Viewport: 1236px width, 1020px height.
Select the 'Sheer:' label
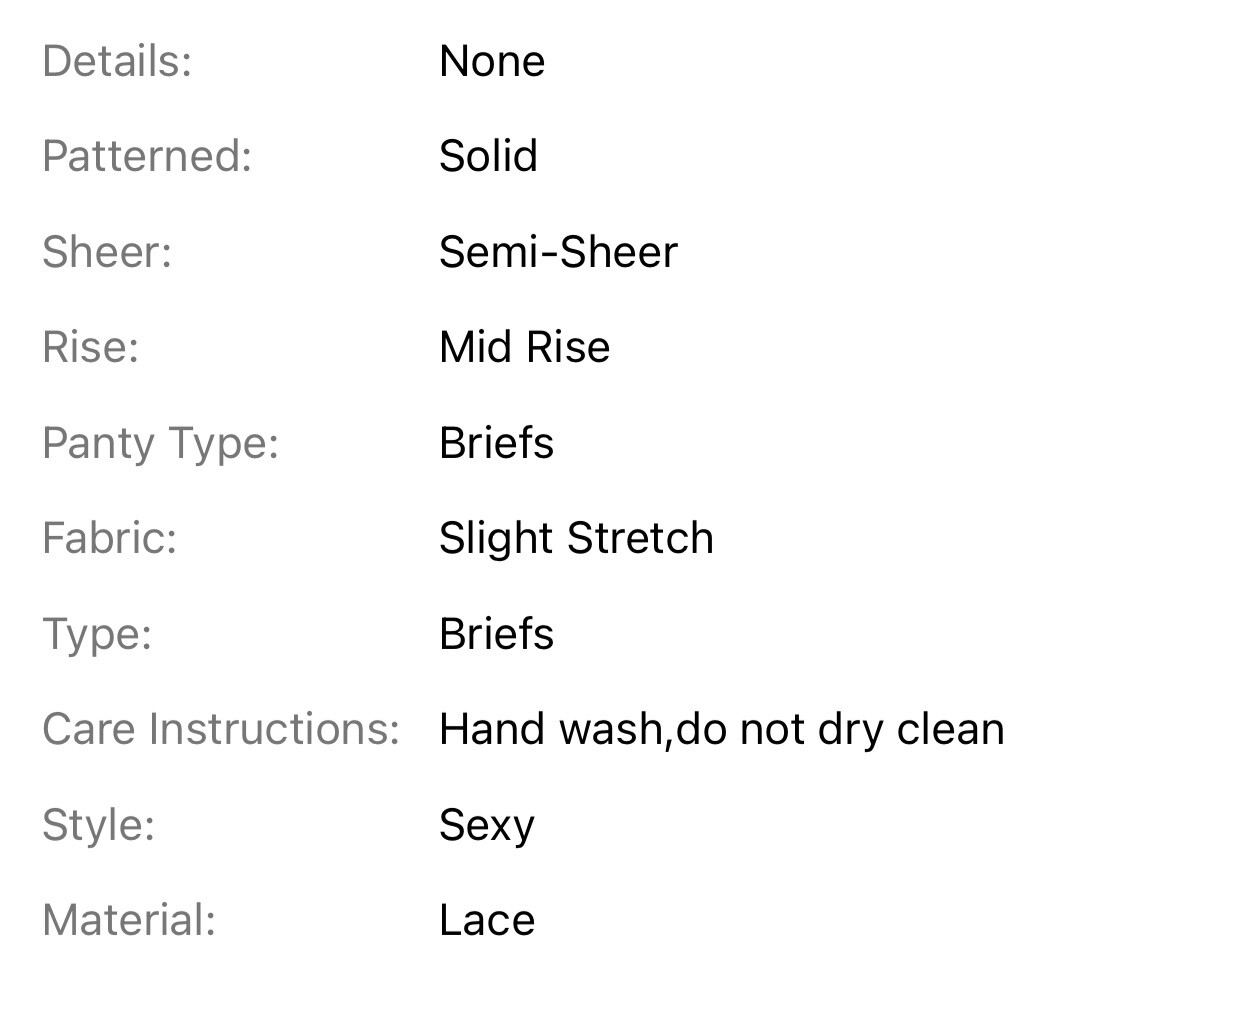pos(107,252)
